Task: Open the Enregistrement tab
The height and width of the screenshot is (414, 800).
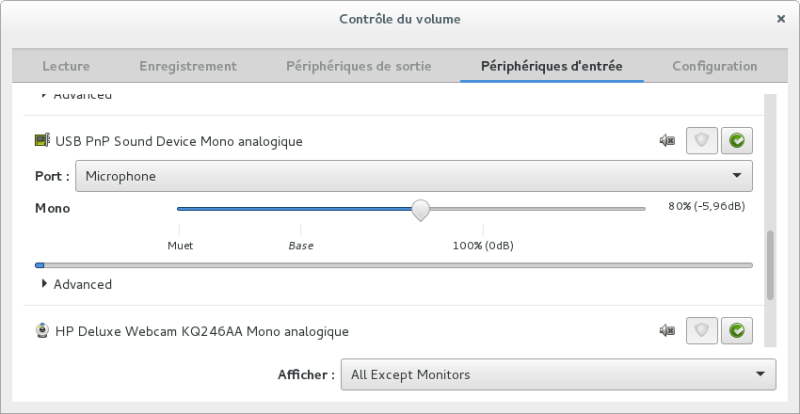Action: (x=188, y=66)
